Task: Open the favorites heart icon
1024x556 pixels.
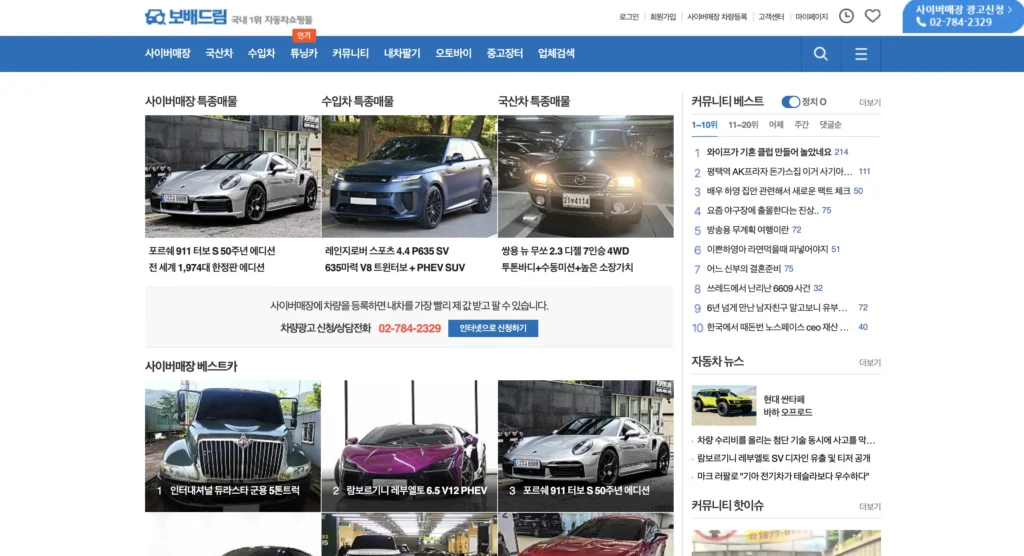Action: (x=872, y=16)
